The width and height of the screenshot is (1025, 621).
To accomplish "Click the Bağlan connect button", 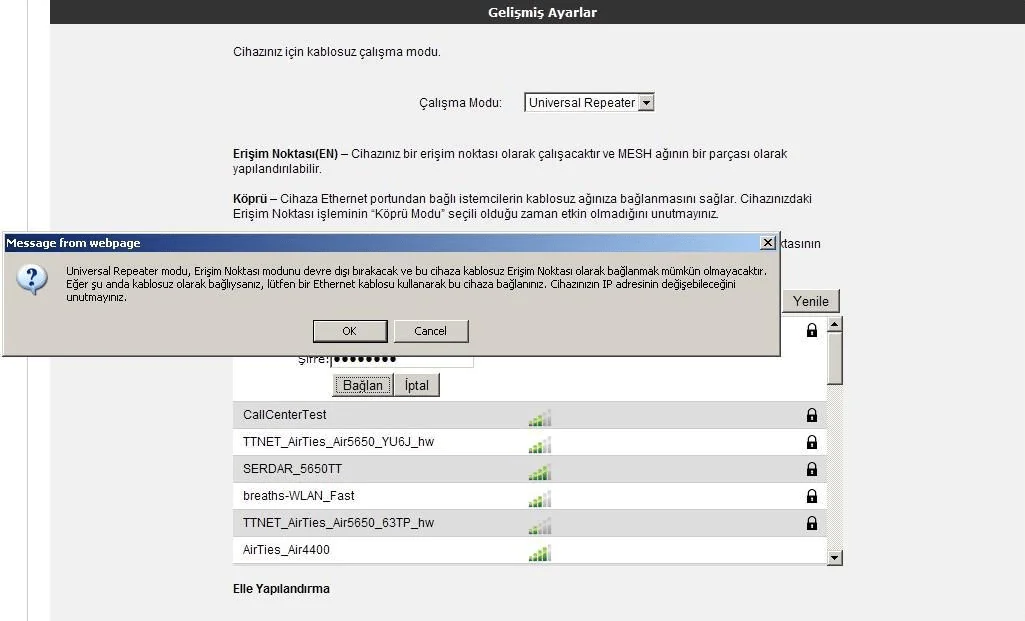I will click(x=362, y=385).
